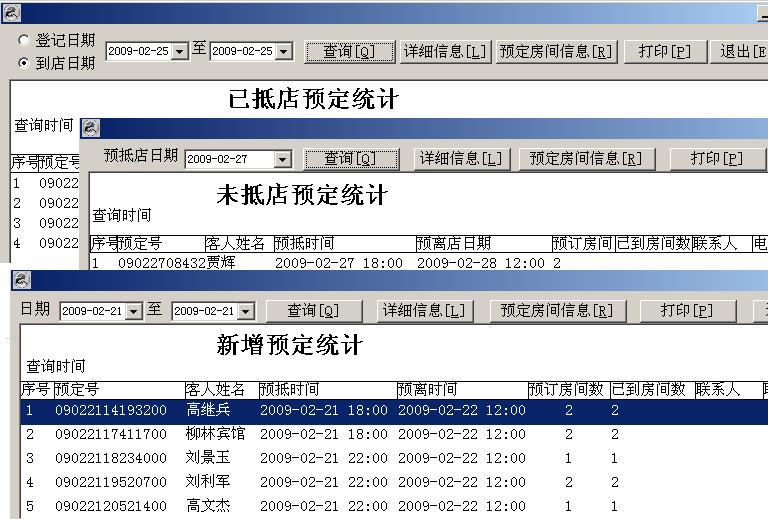Select the 登记日期 radio button
This screenshot has height=519, width=768.
click(x=24, y=40)
